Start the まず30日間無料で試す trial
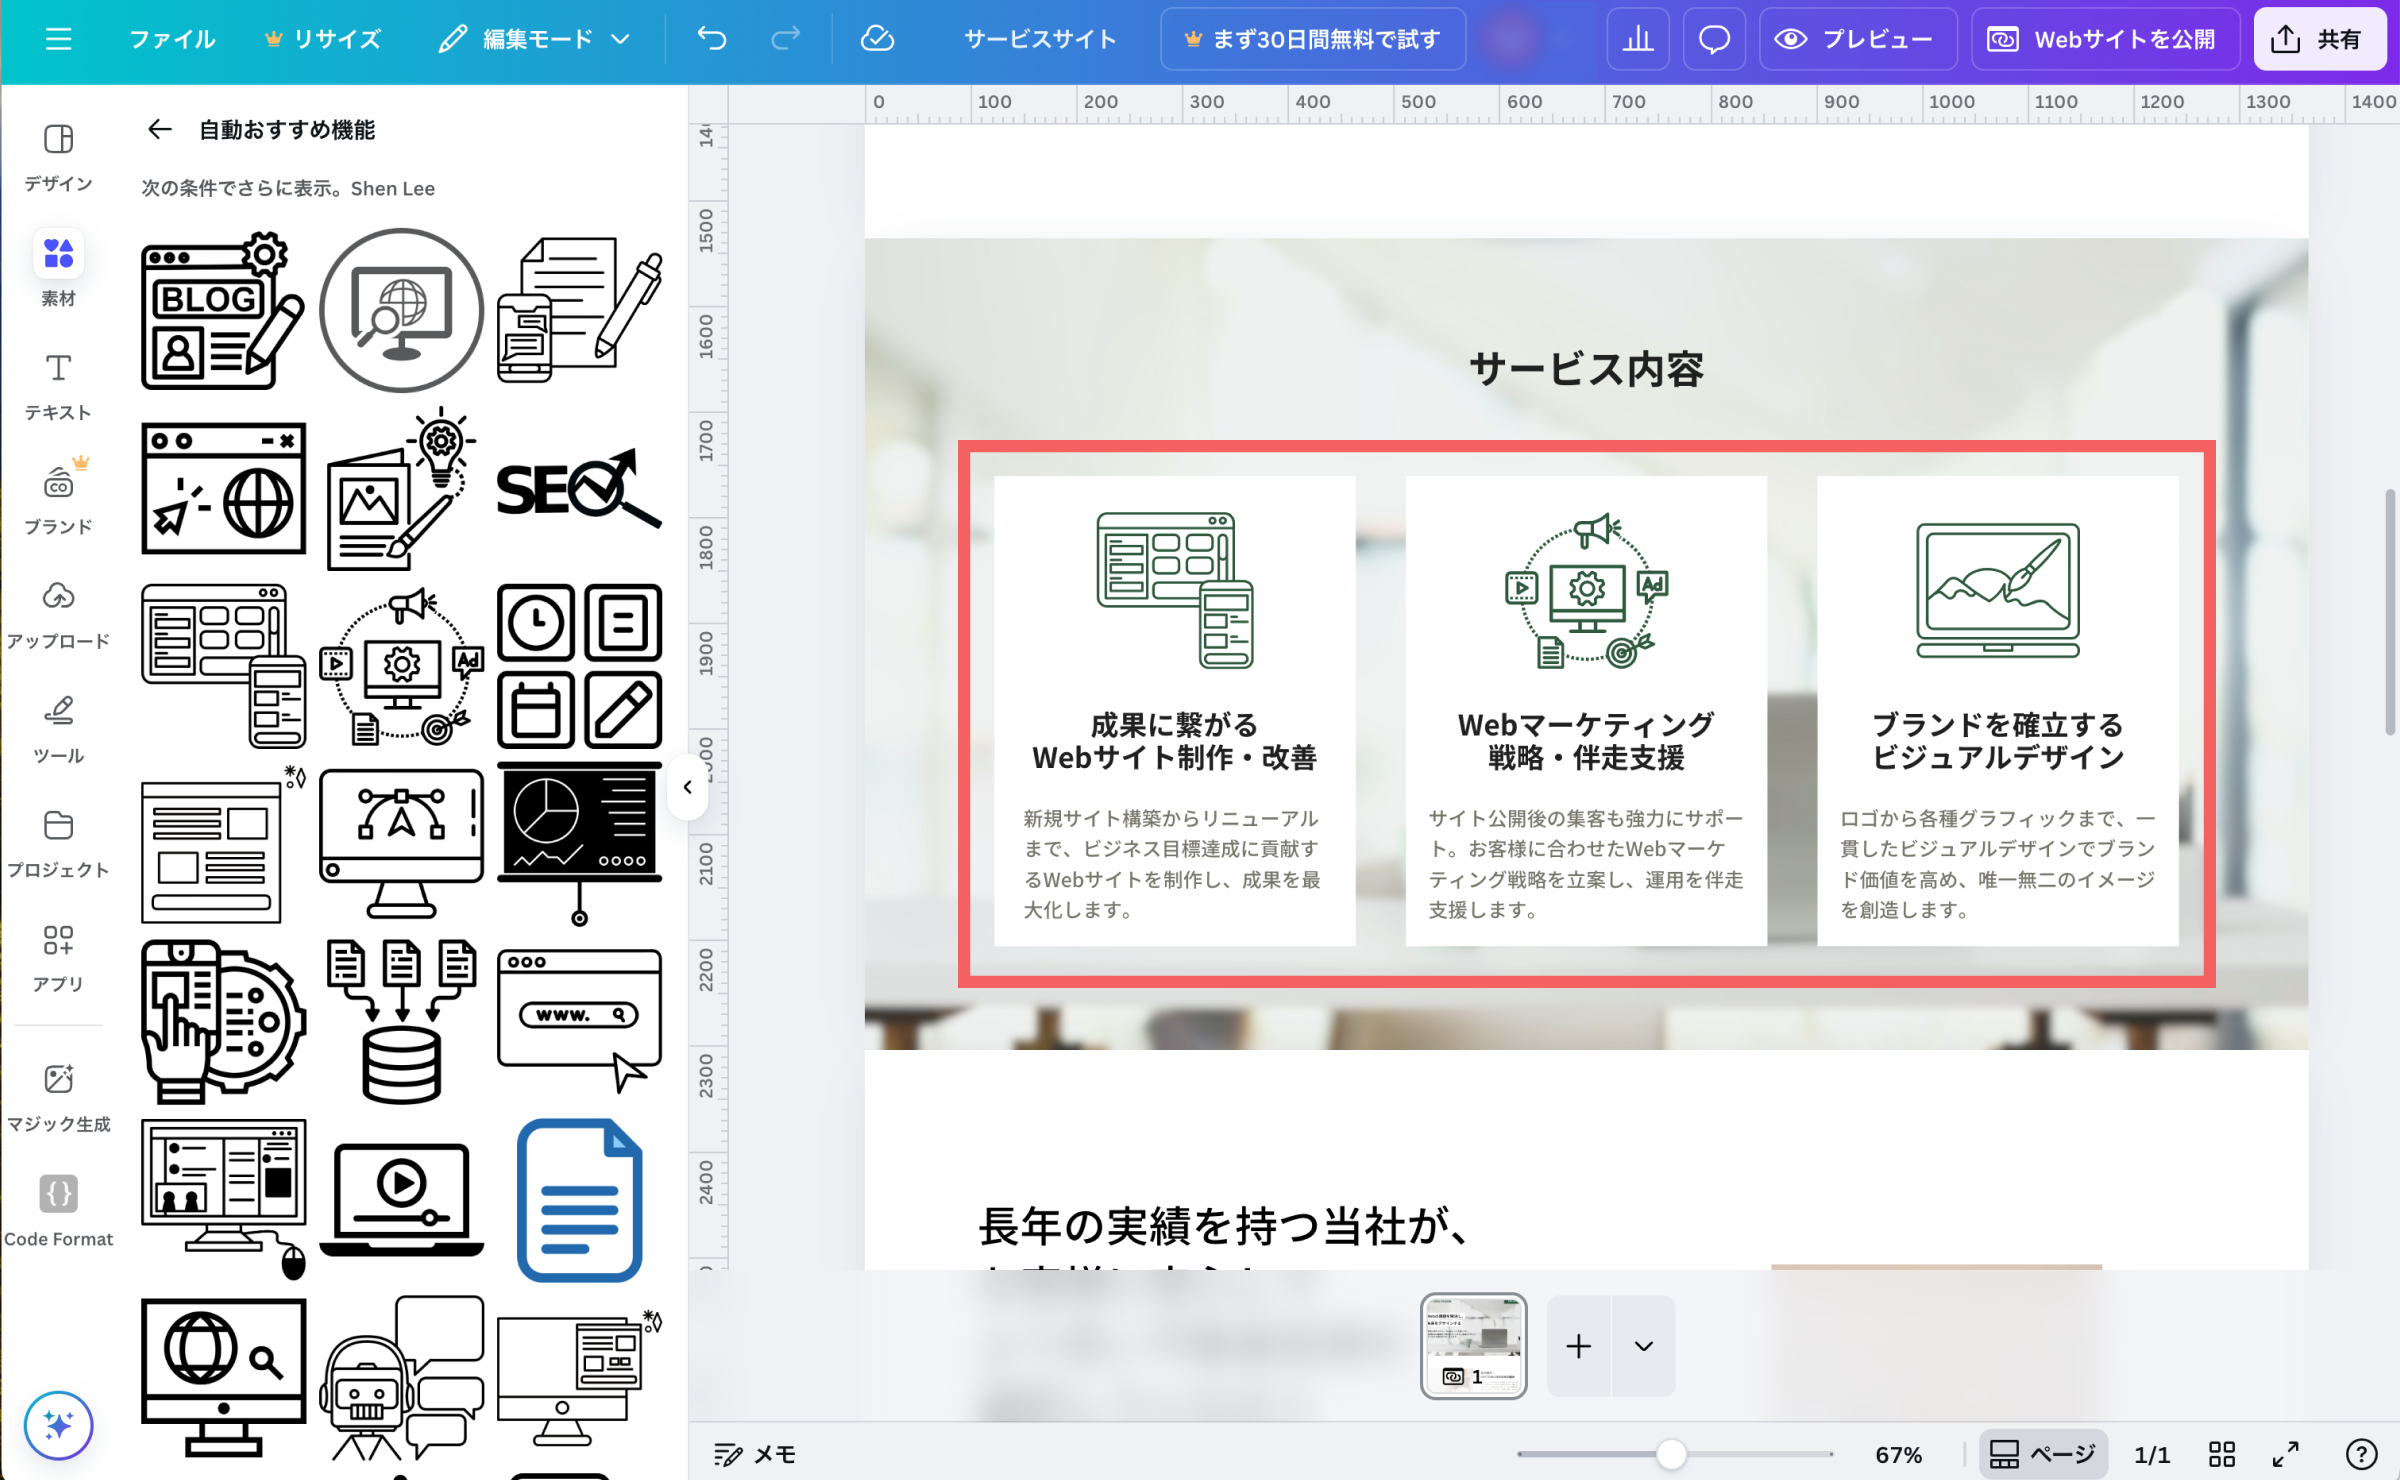This screenshot has height=1480, width=2400. [1312, 39]
